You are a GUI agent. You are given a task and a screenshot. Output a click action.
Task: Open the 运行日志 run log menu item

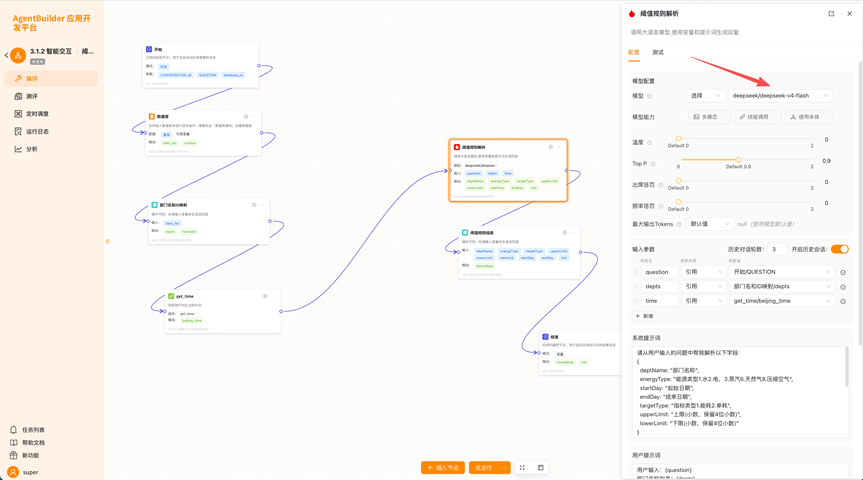[51, 131]
